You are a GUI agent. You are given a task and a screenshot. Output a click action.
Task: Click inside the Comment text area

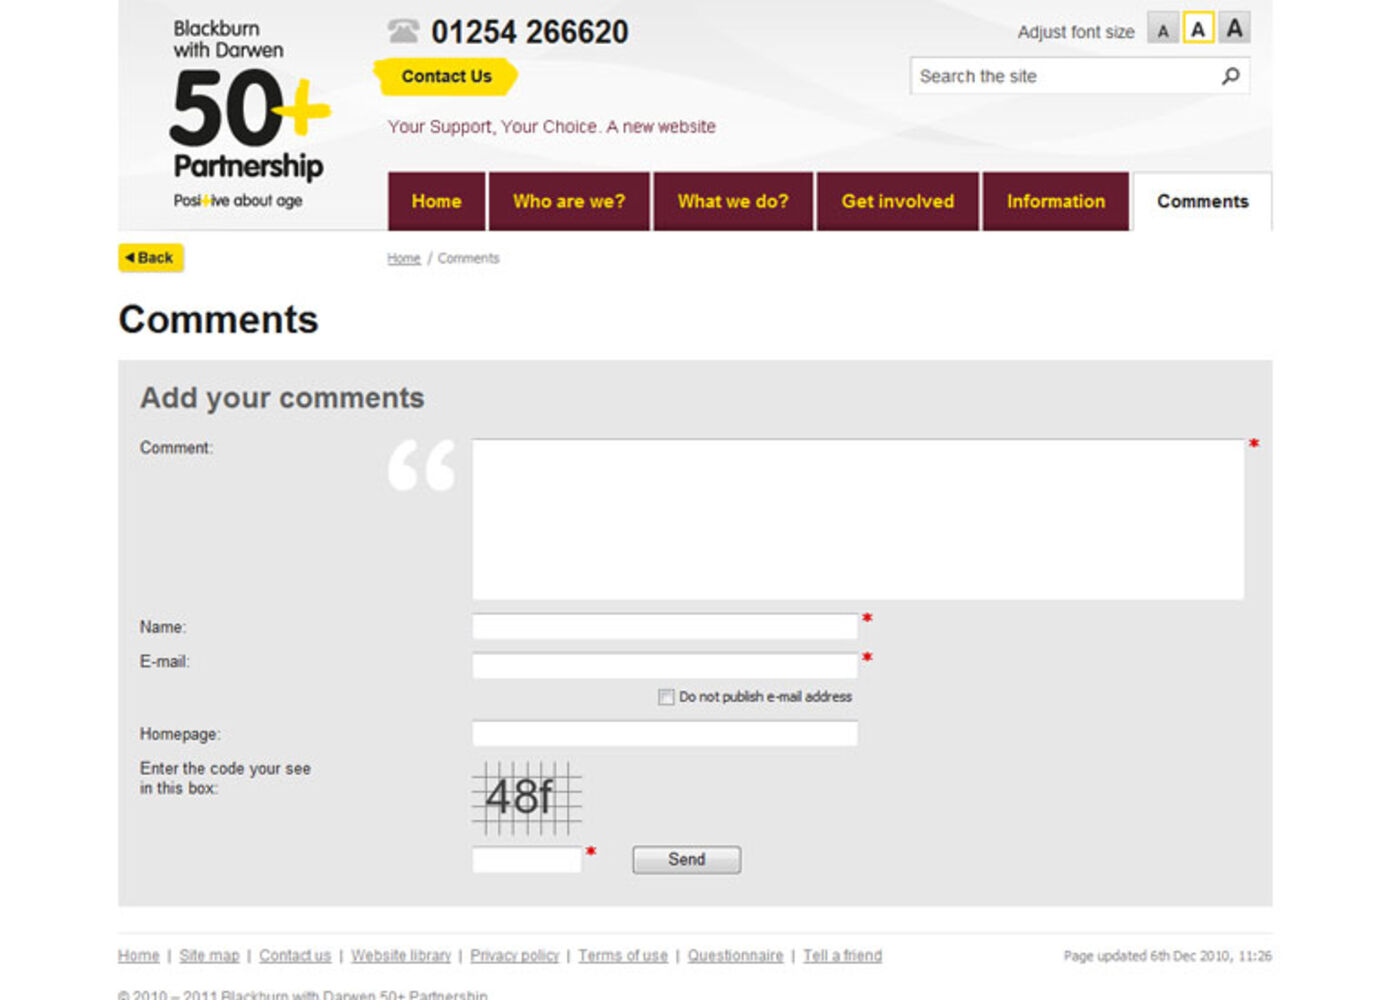coord(858,519)
